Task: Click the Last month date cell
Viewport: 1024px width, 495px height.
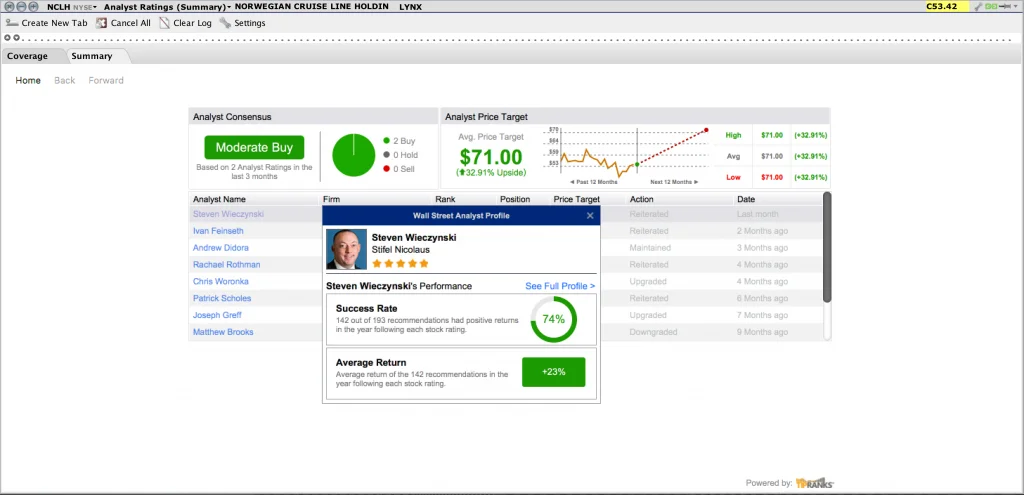Action: 758,214
